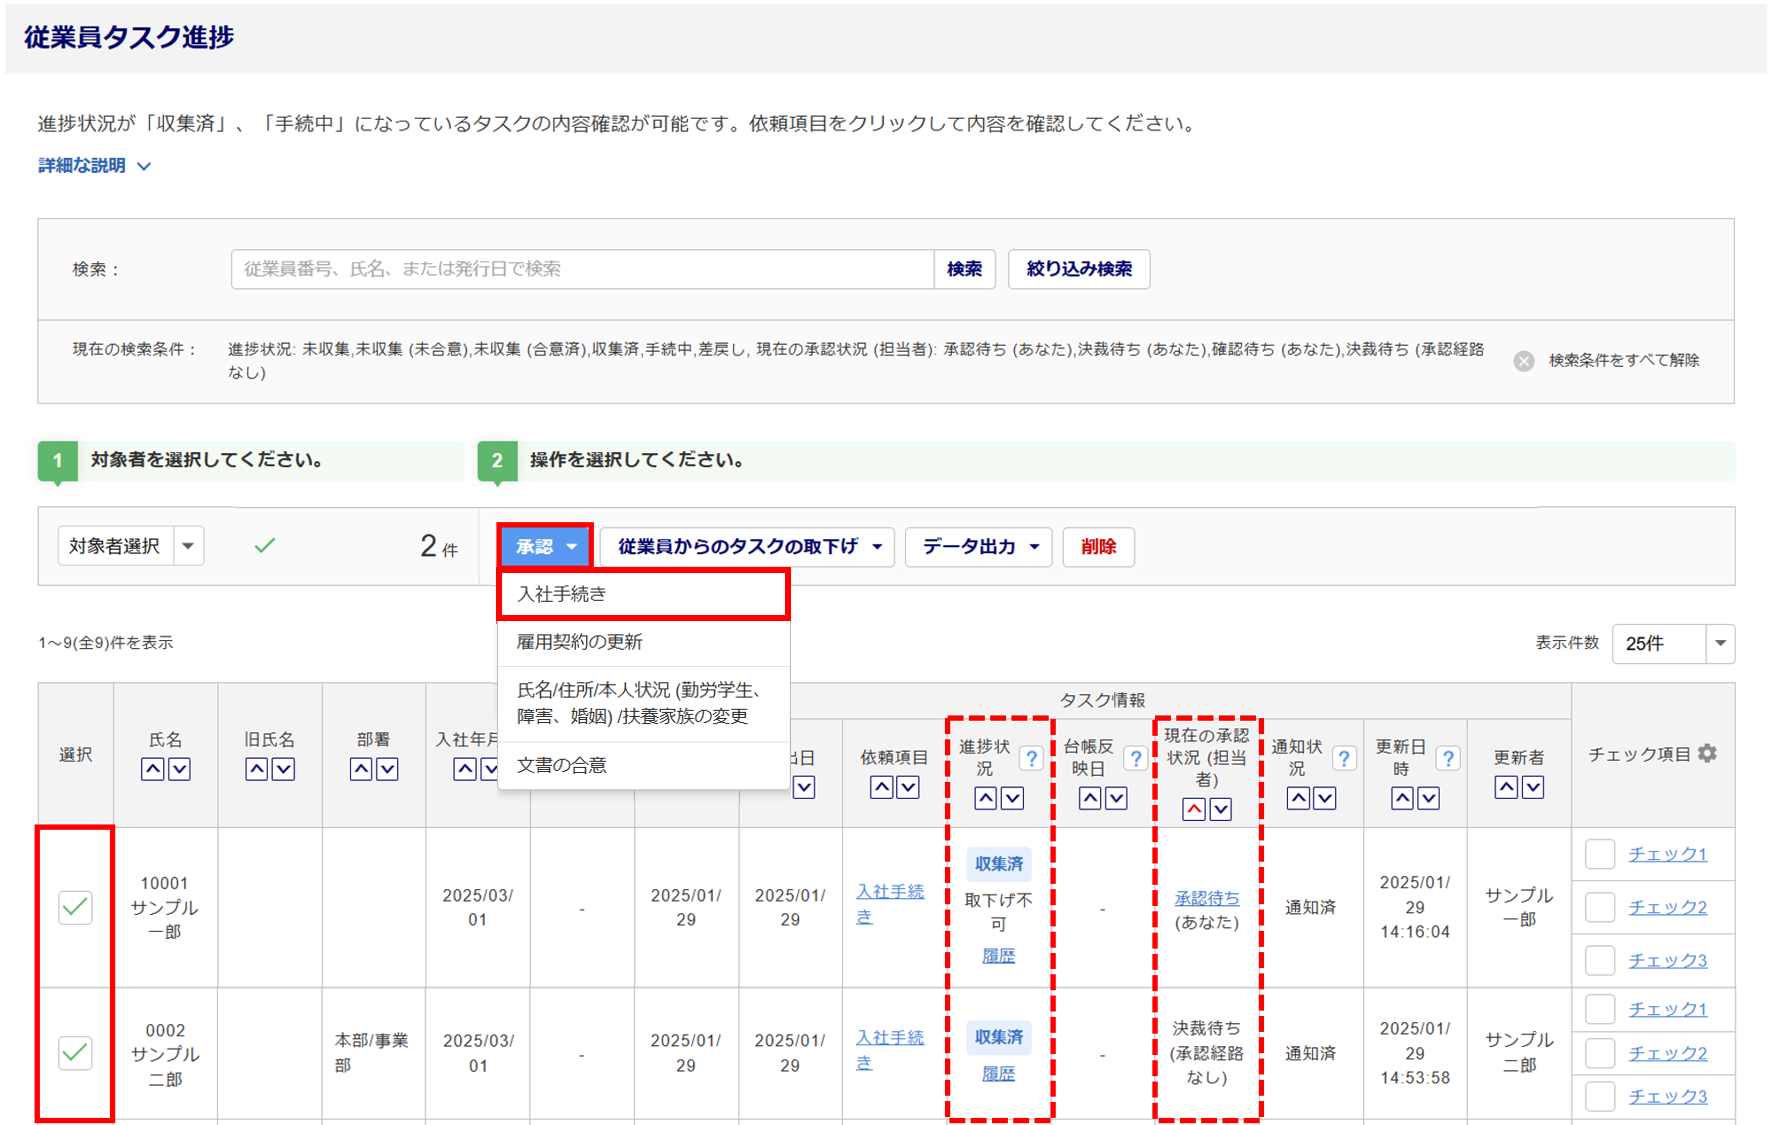Sort 通知状況 column ascending

pyautogui.click(x=1298, y=798)
